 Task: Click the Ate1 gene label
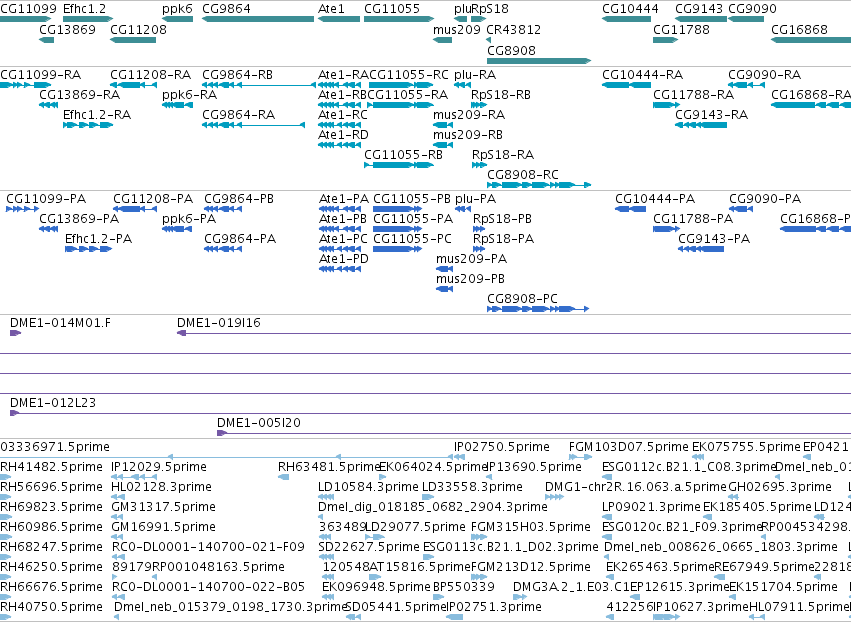[x=331, y=9]
